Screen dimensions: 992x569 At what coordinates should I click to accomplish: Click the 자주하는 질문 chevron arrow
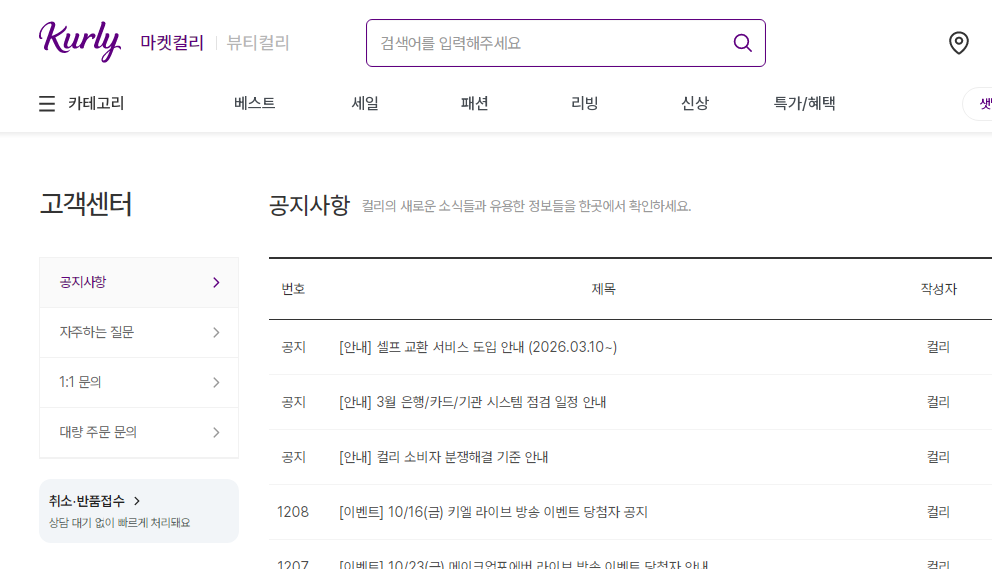click(x=216, y=332)
